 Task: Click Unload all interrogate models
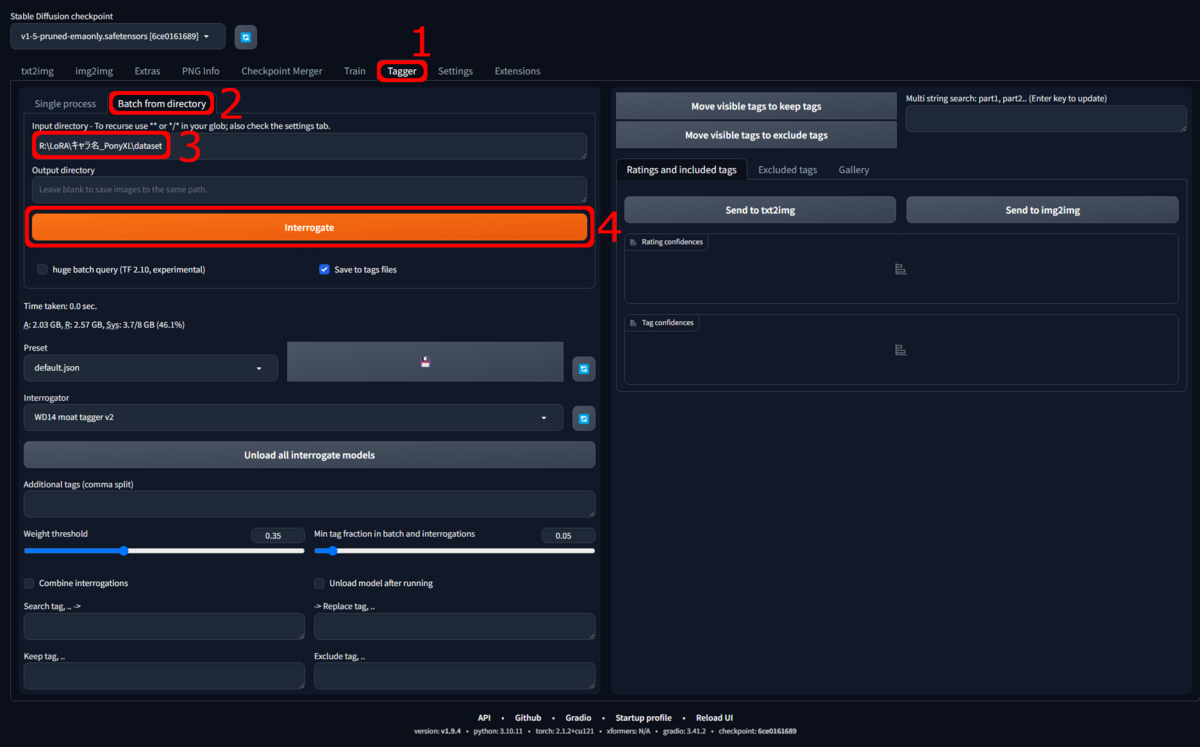point(309,455)
